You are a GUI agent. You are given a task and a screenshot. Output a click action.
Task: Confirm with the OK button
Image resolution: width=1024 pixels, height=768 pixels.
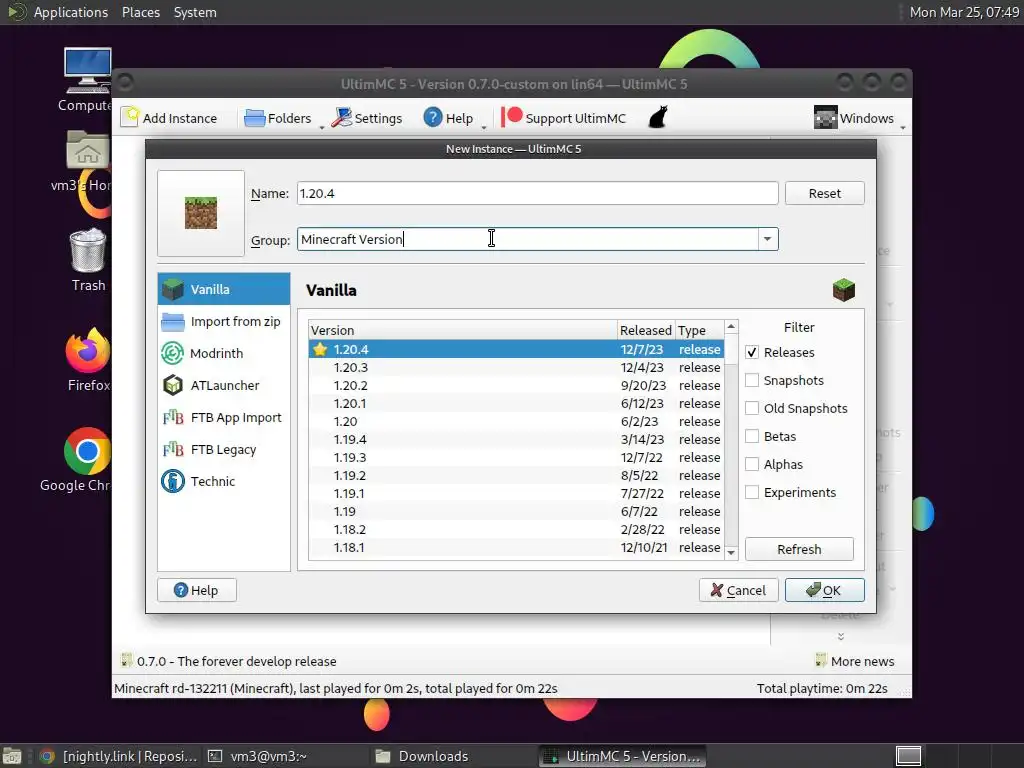824,590
